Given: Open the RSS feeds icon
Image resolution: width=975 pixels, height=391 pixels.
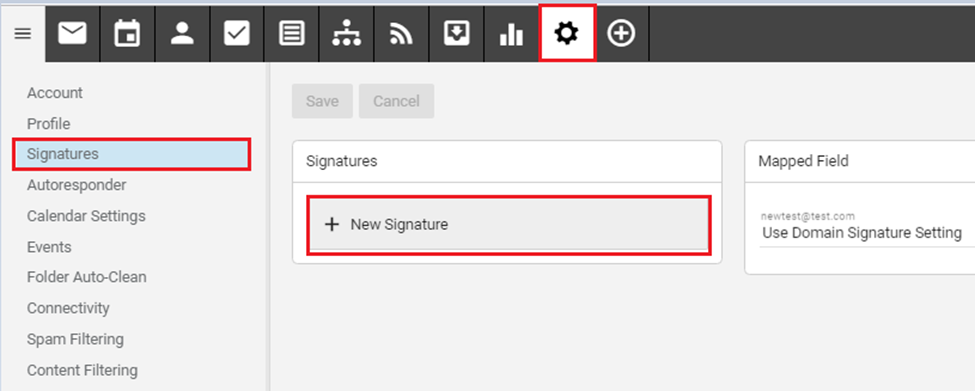Looking at the screenshot, I should 401,34.
